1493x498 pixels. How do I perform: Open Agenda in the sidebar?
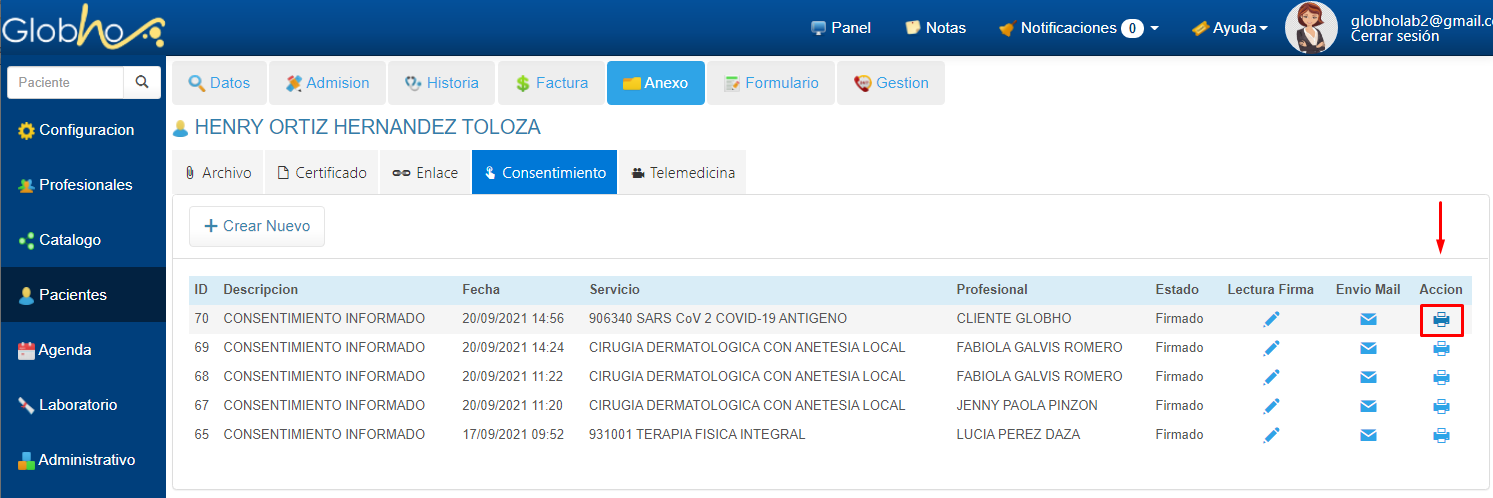point(65,350)
